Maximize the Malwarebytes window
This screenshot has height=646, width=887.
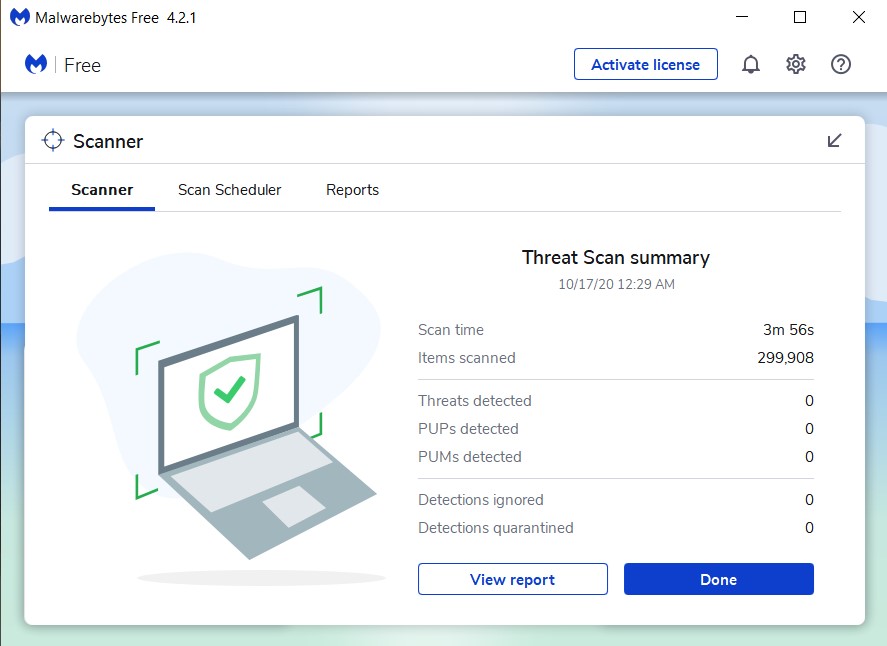click(x=800, y=18)
